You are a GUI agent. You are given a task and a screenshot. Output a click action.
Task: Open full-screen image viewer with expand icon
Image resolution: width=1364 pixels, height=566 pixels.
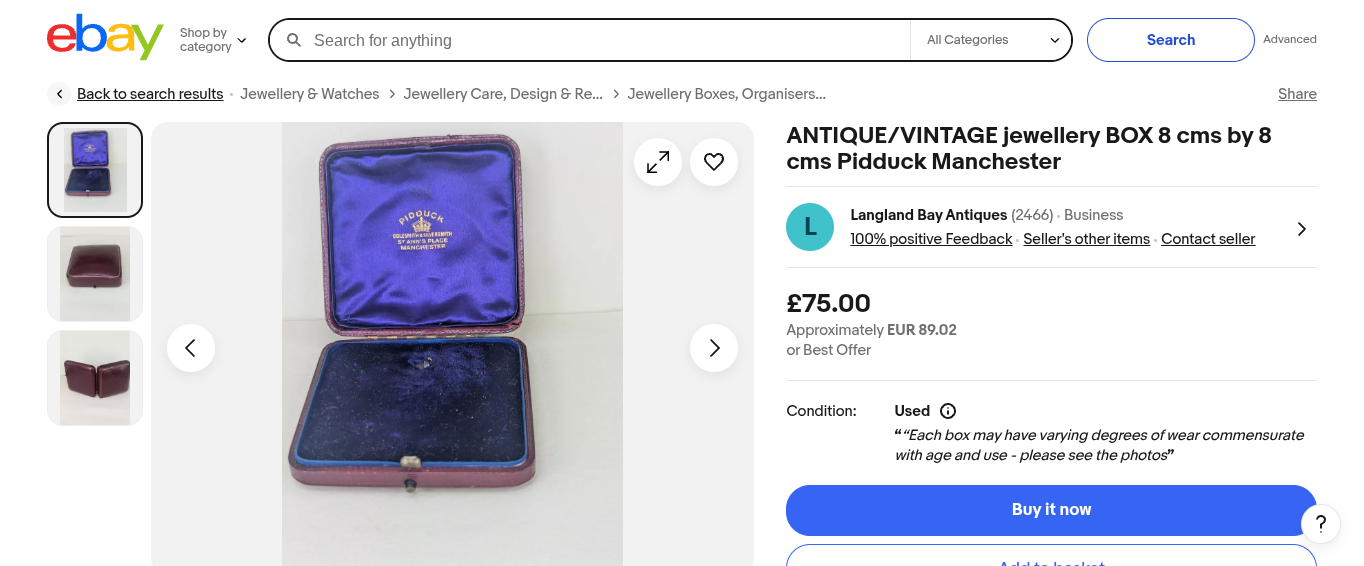point(658,161)
